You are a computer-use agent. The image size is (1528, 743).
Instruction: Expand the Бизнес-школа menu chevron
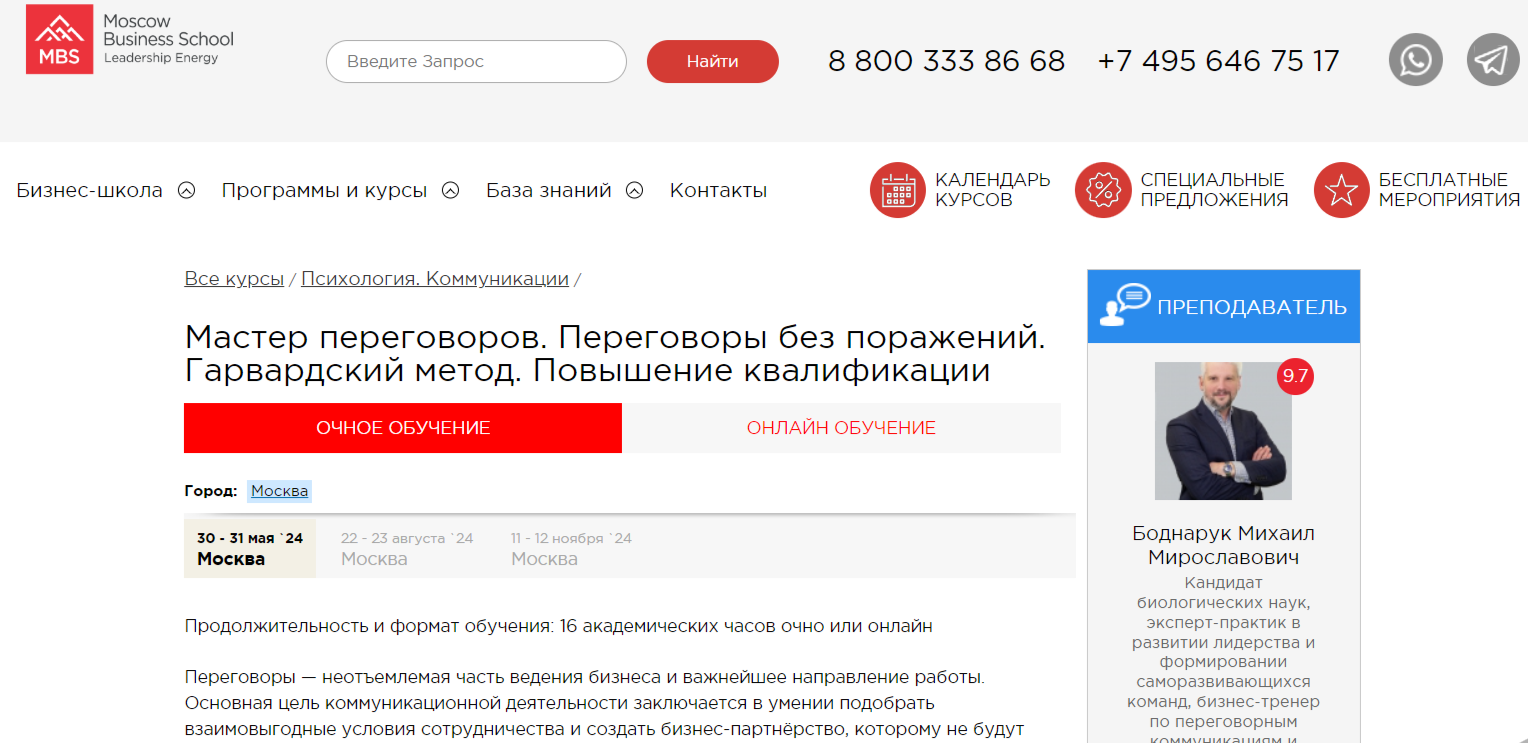(186, 191)
